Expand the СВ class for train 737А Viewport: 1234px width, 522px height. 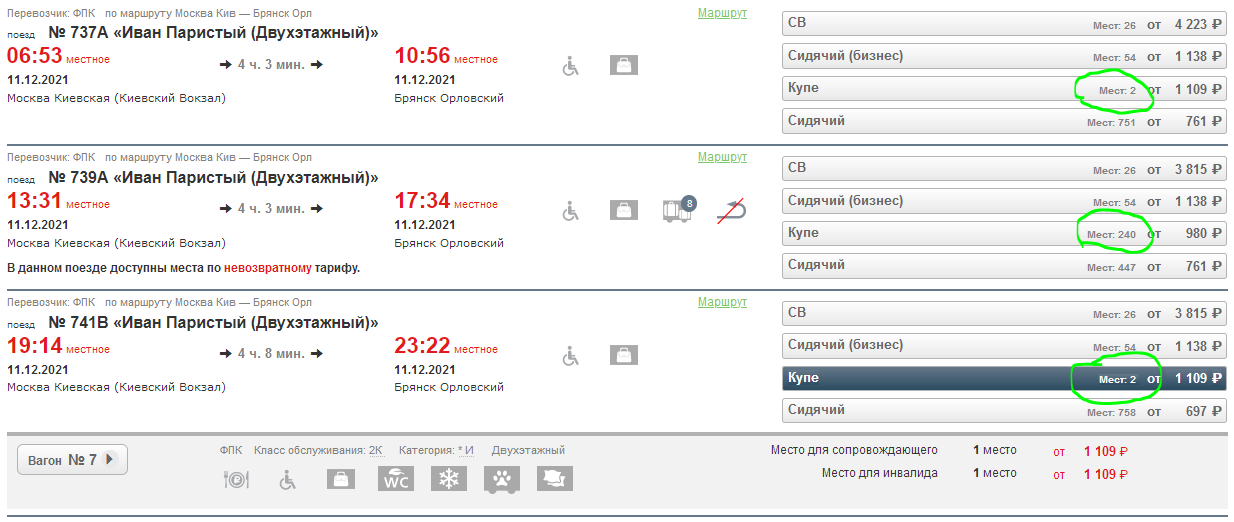pyautogui.click(x=1003, y=24)
